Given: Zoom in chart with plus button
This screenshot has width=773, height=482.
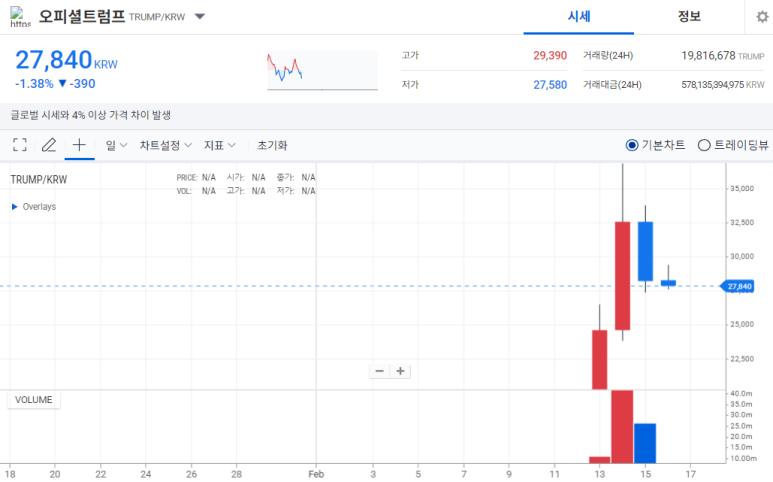Looking at the screenshot, I should pyautogui.click(x=400, y=371).
